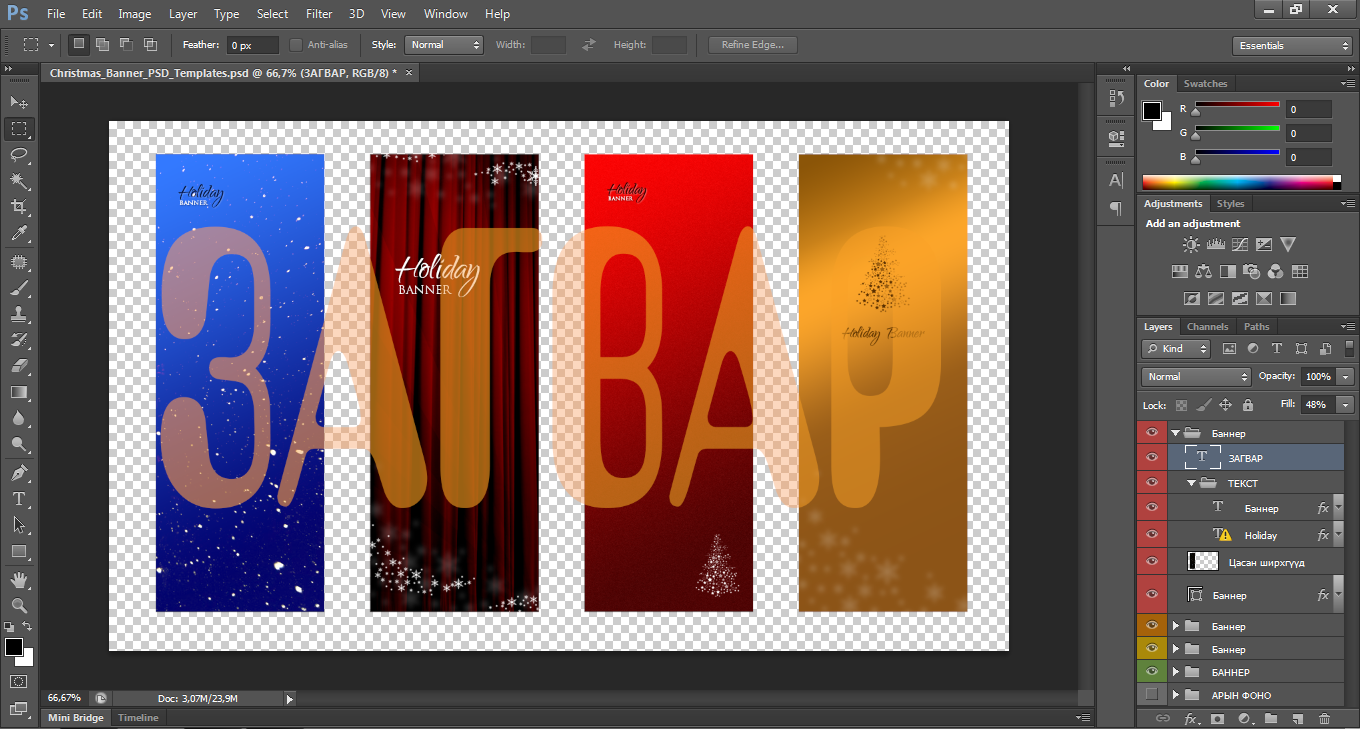This screenshot has width=1360, height=729.
Task: Open the Filter menu
Action: [x=319, y=14]
